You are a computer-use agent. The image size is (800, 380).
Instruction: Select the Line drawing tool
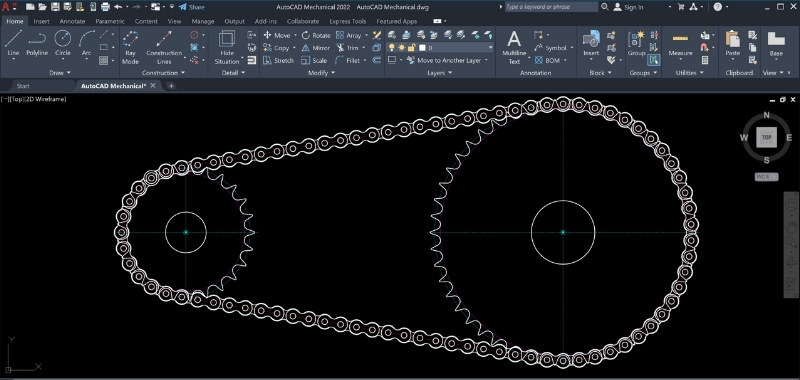pyautogui.click(x=13, y=42)
